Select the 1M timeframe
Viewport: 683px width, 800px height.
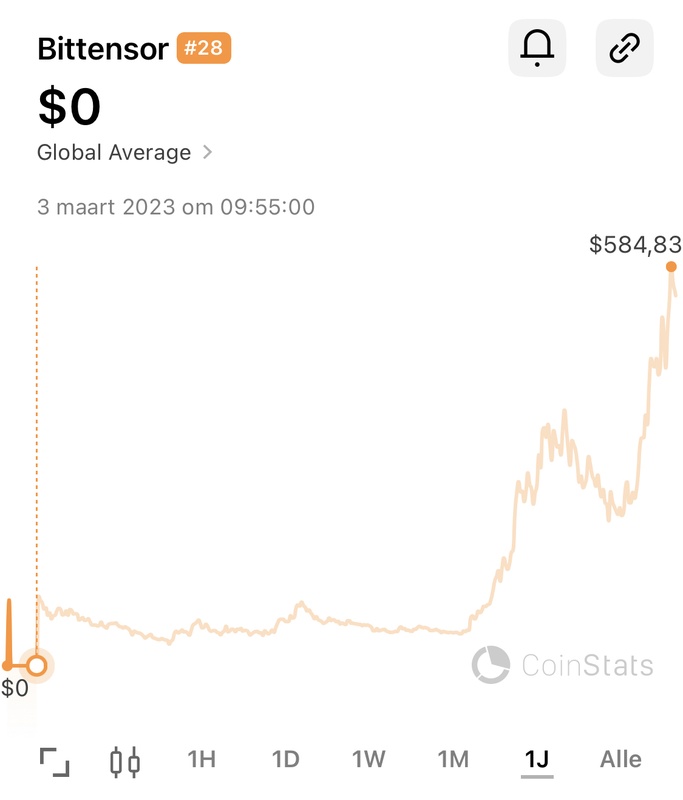pyautogui.click(x=453, y=759)
